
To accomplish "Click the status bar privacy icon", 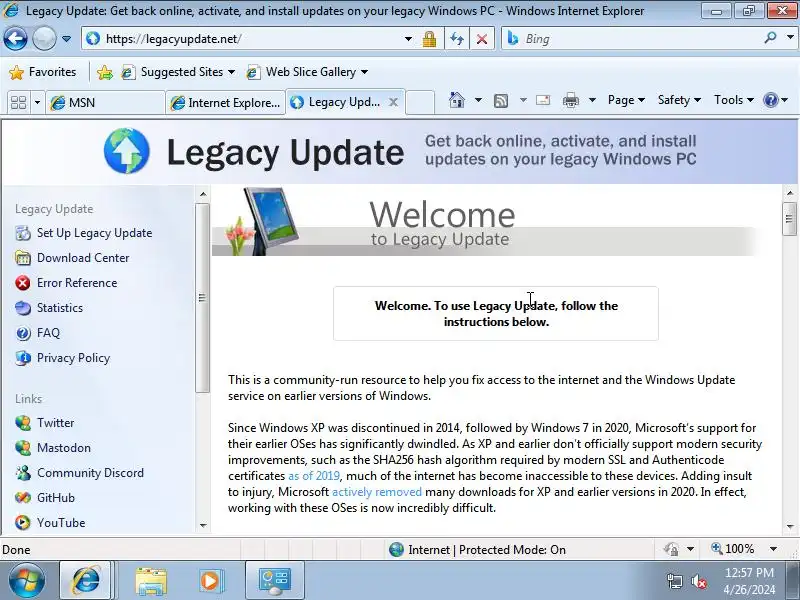I will coord(671,549).
